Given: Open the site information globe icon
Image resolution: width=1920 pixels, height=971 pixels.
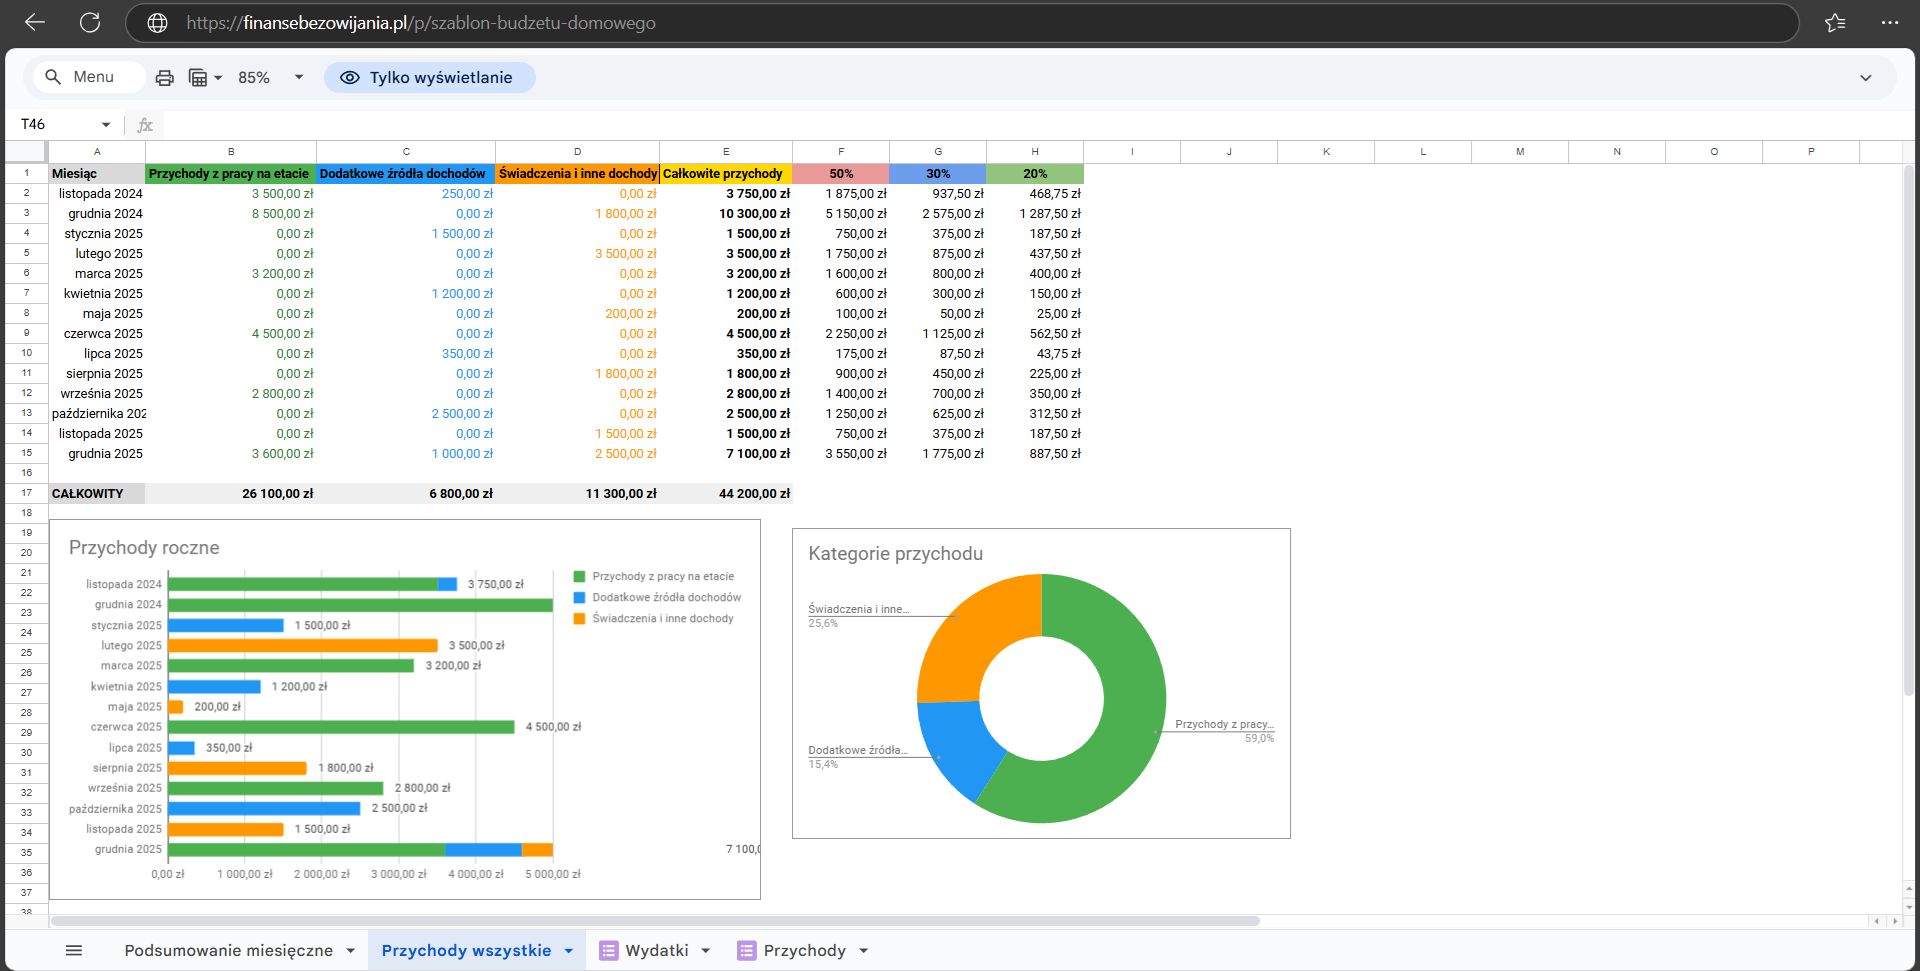Looking at the screenshot, I should tap(157, 23).
